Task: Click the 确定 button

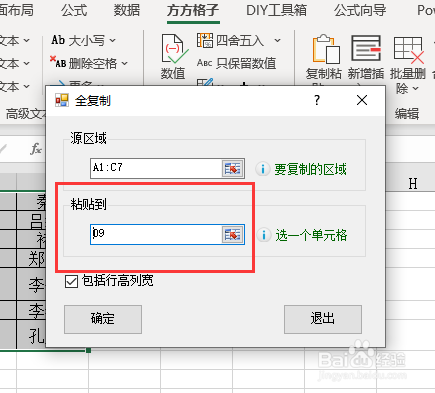Action: 103,319
